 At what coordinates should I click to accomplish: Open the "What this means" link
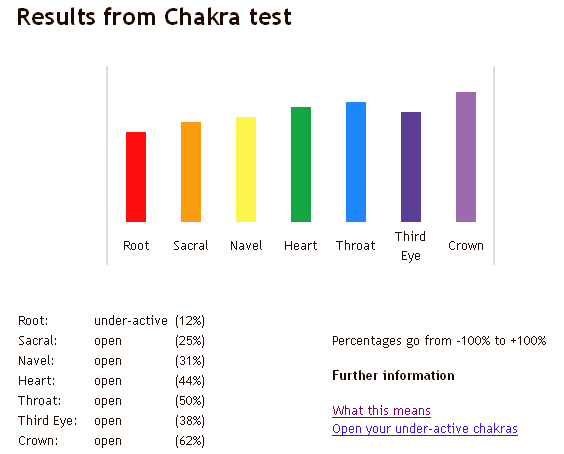coord(381,410)
